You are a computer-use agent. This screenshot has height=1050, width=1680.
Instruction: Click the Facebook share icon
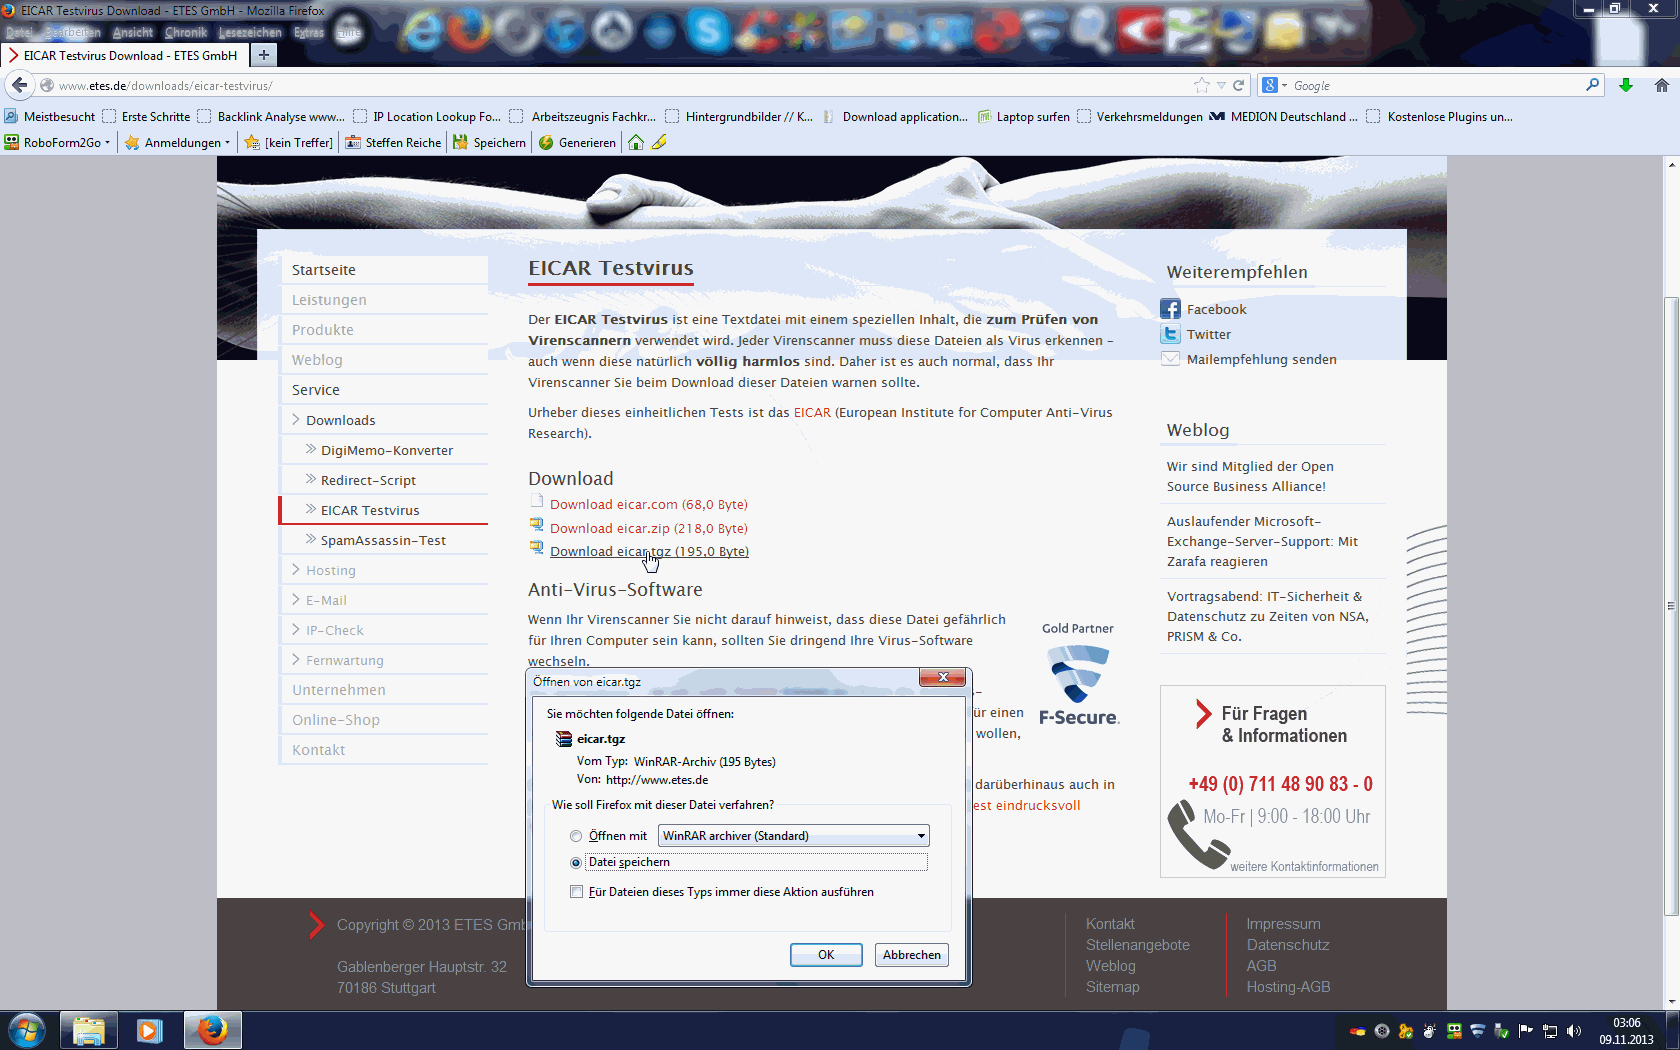coord(1170,309)
